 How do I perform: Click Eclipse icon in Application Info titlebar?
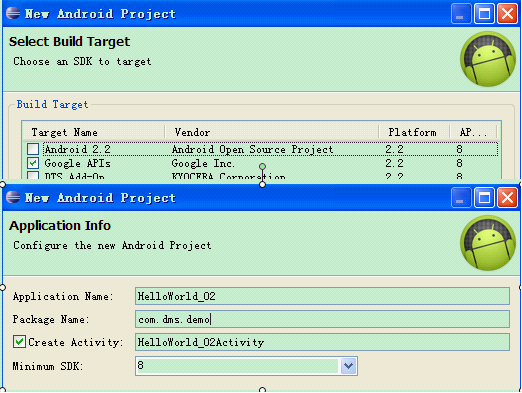pos(13,197)
